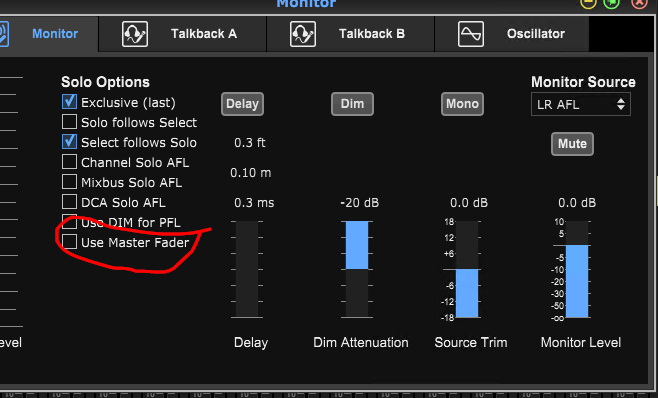Toggle the Dim button
The height and width of the screenshot is (398, 658).
(x=352, y=104)
